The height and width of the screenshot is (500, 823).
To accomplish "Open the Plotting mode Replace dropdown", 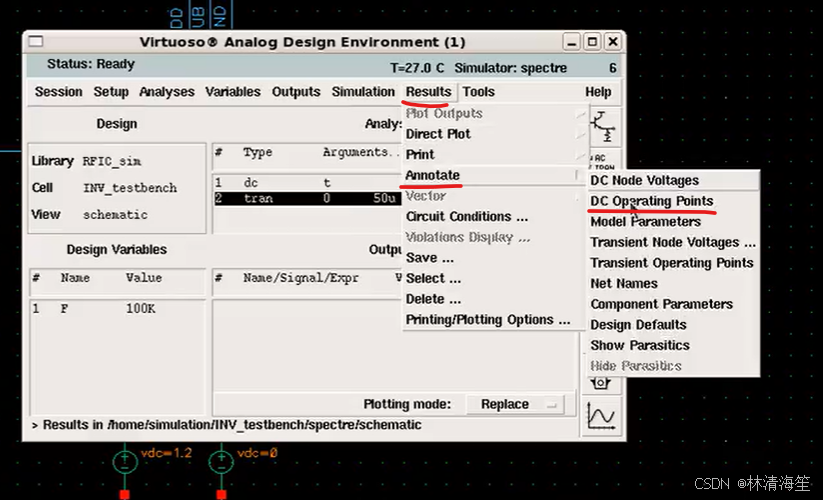I will click(514, 404).
